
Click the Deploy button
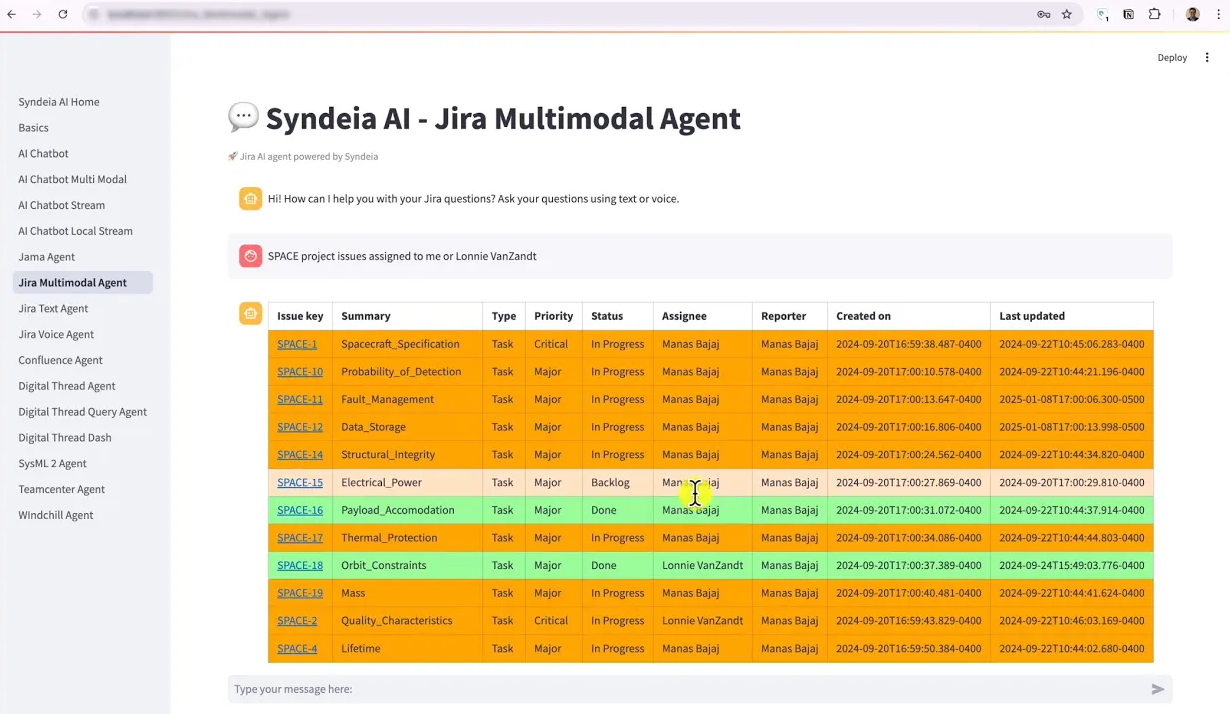[x=1172, y=58]
